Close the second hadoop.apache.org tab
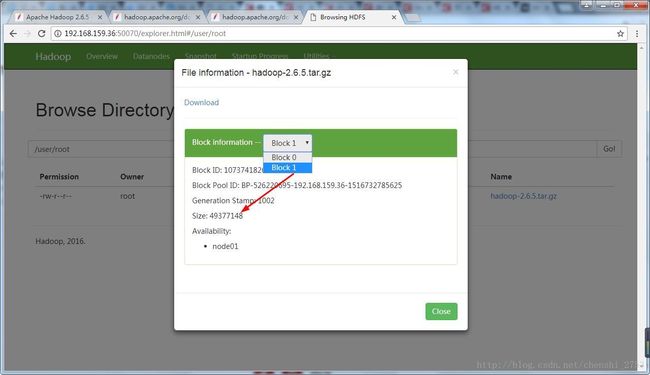Viewport: 650px width, 375px height. pos(198,17)
